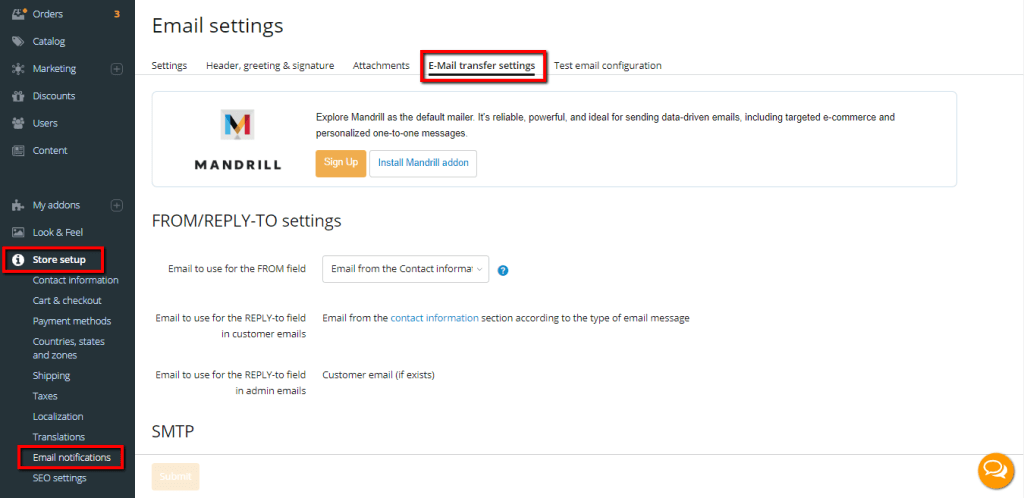
Task: Click the Sign Up button
Action: point(341,163)
